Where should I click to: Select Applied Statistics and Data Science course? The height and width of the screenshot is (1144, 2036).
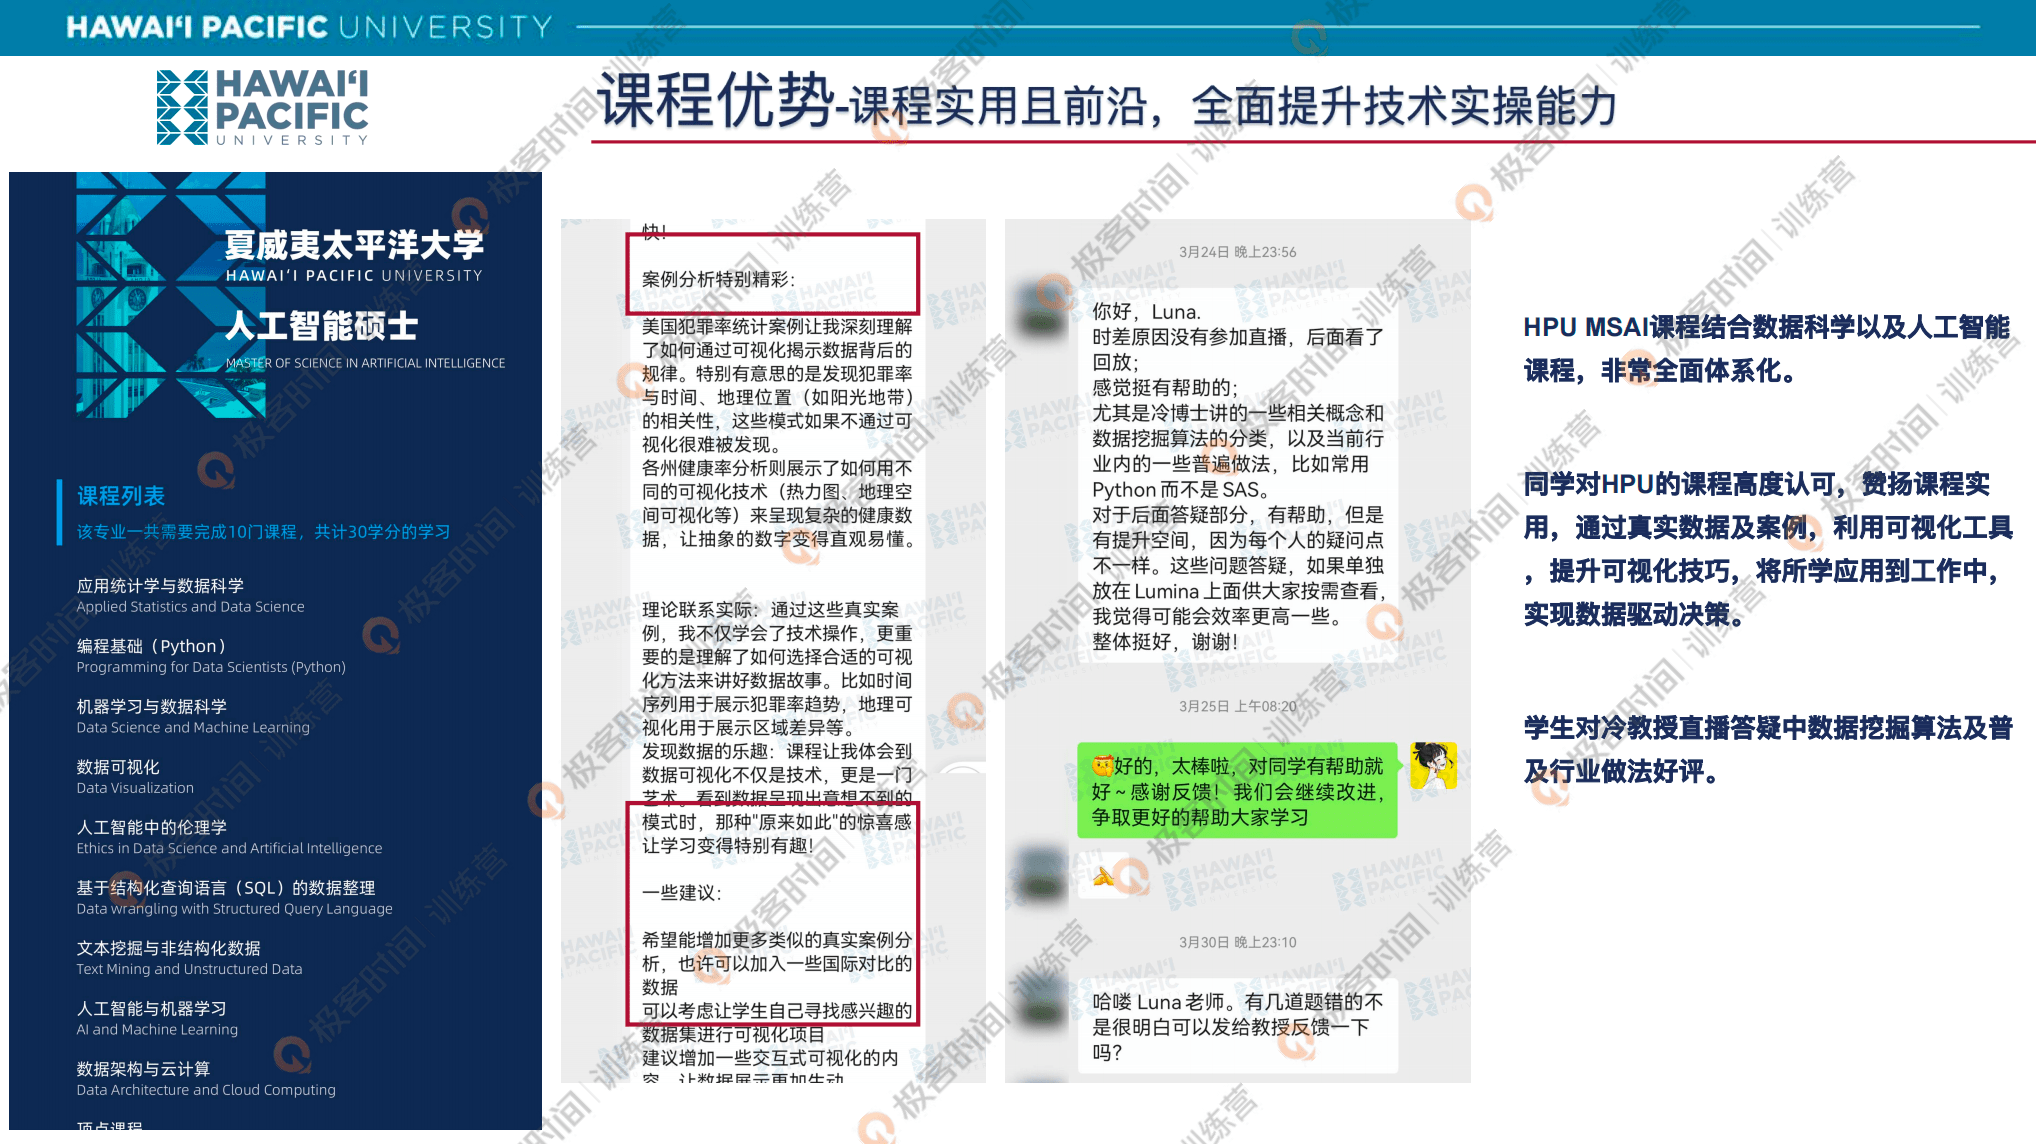tap(190, 595)
